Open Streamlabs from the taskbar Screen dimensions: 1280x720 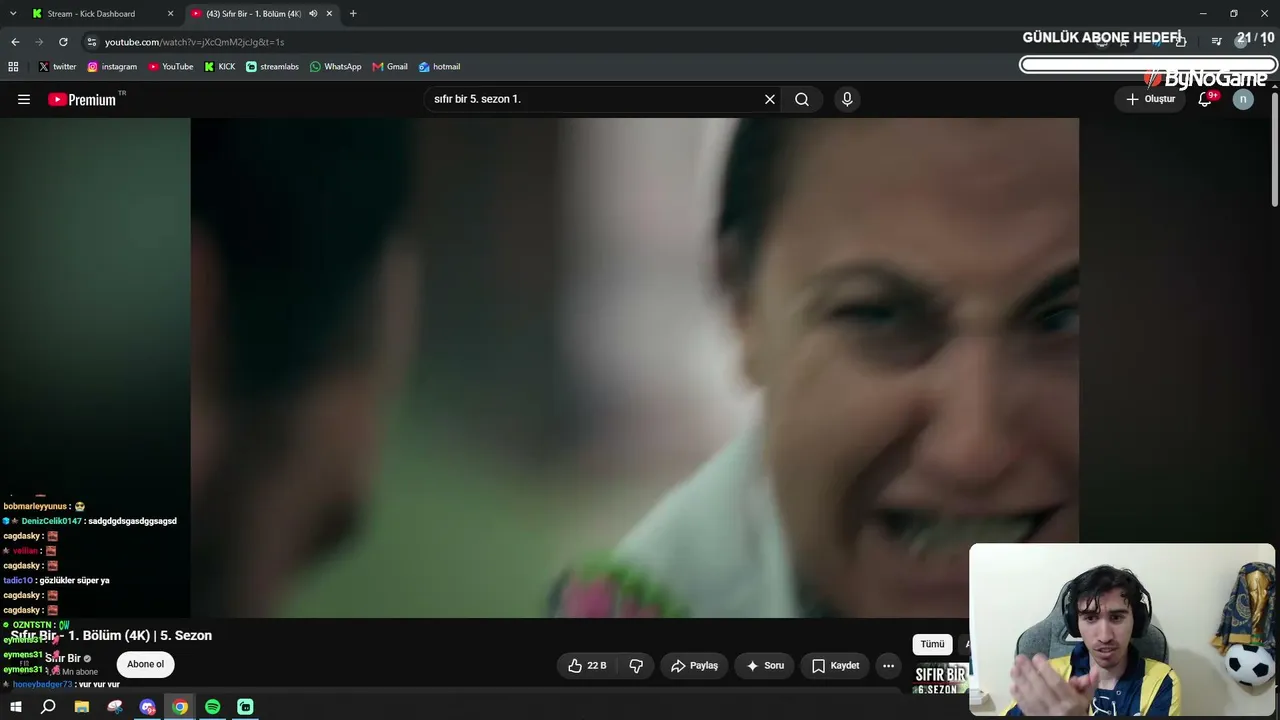[x=245, y=707]
